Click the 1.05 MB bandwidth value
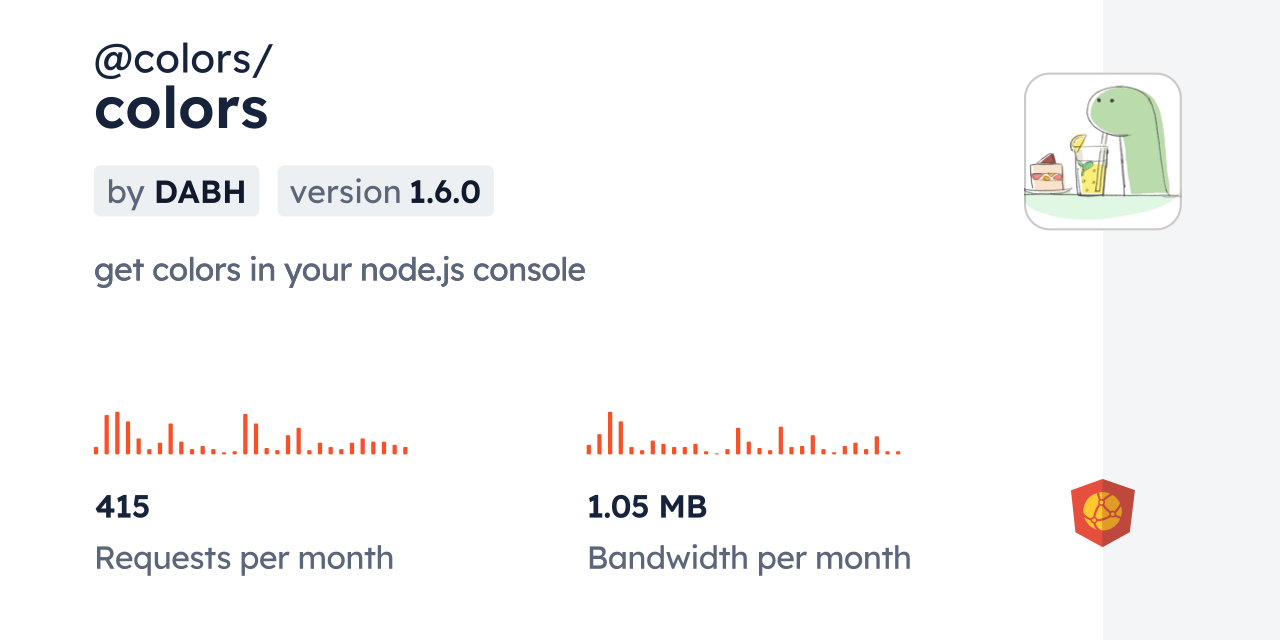 click(647, 507)
